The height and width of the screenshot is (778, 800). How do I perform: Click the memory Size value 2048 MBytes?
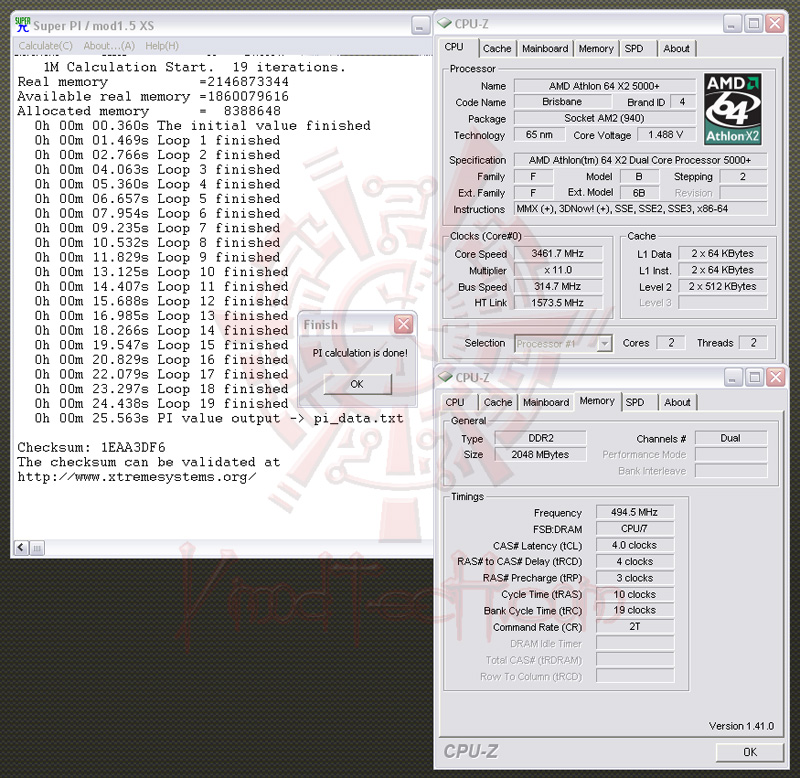(540, 454)
